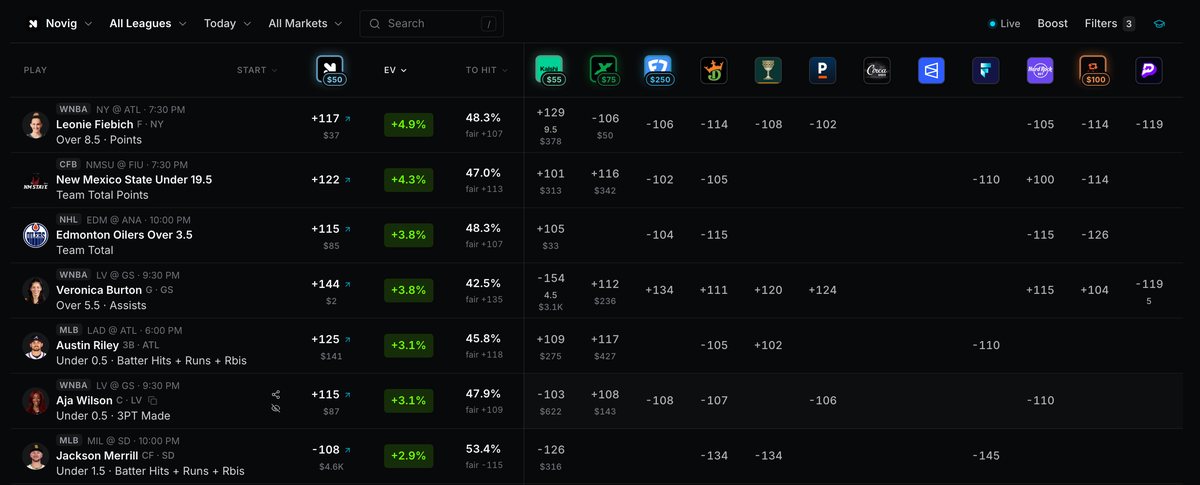Click the Boost button

(x=1052, y=23)
